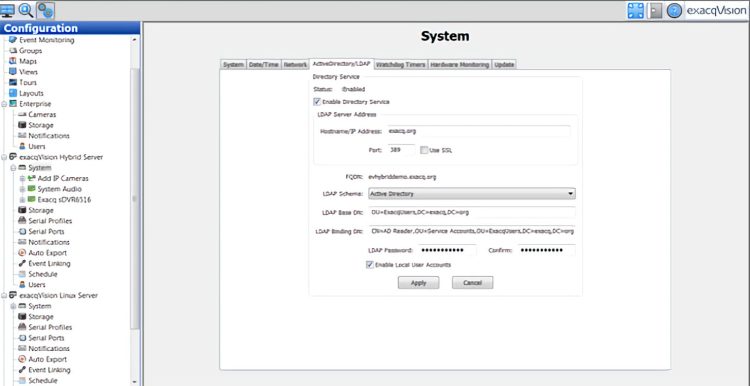Switch to the Update tab
Image resolution: width=750 pixels, height=386 pixels.
[504, 65]
